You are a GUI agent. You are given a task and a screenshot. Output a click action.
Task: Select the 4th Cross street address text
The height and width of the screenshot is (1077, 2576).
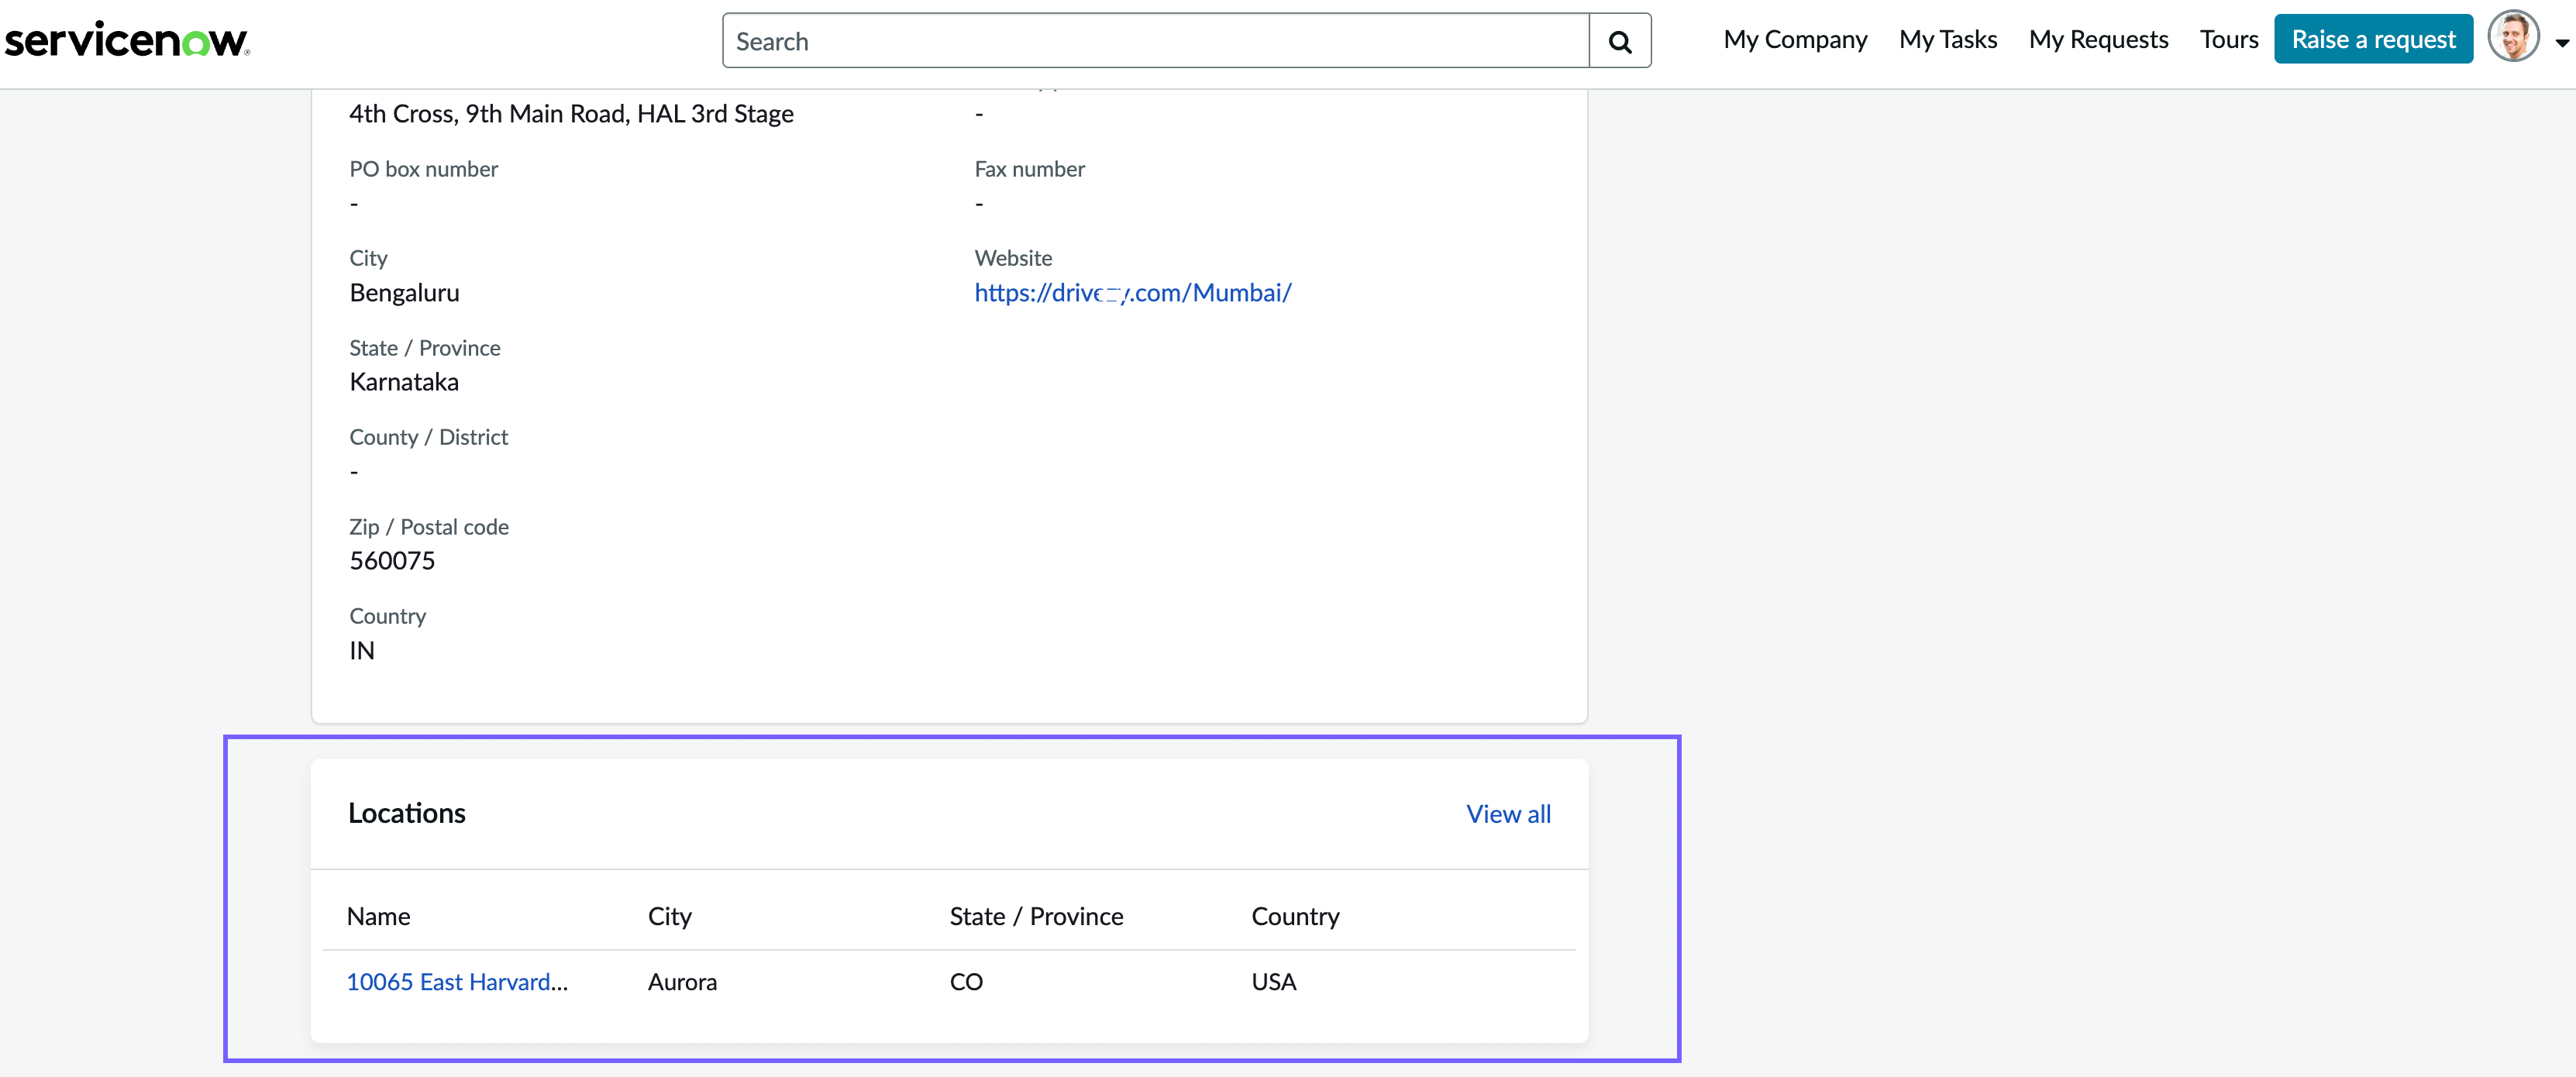pos(571,114)
